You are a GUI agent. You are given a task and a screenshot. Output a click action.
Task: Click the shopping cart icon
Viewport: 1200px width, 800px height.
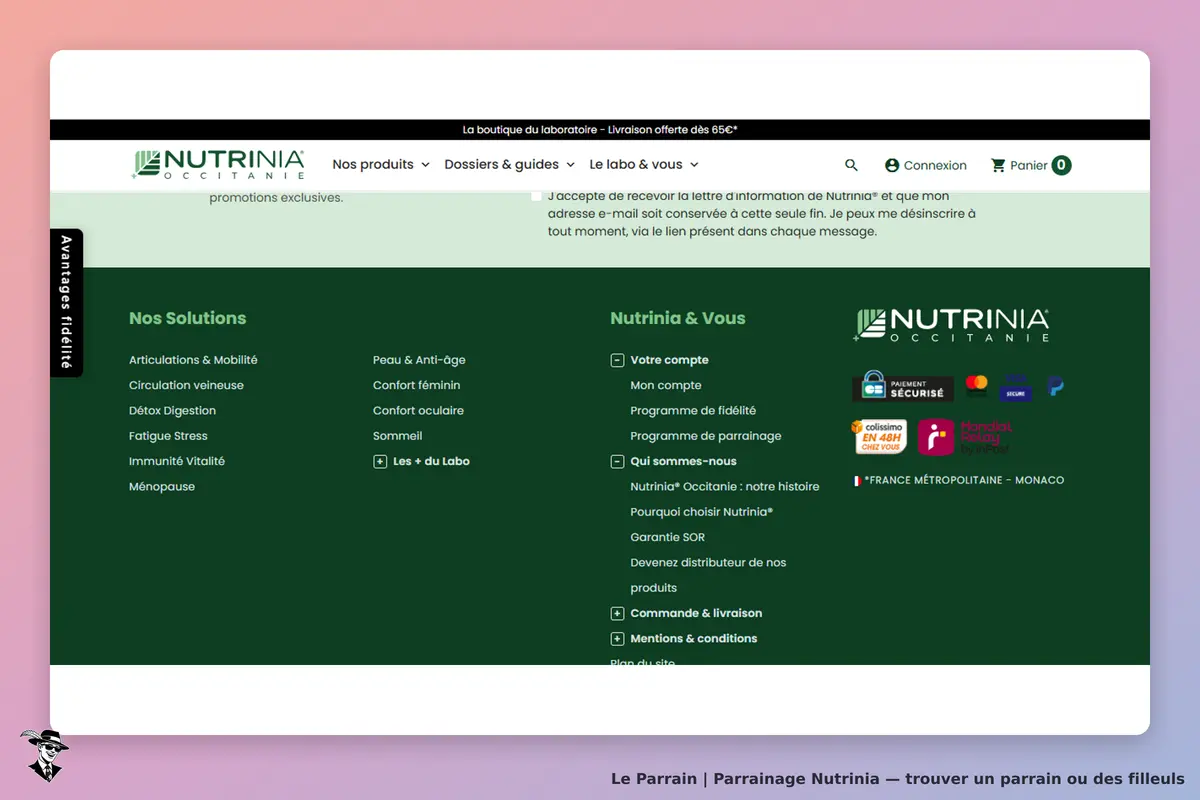998,165
